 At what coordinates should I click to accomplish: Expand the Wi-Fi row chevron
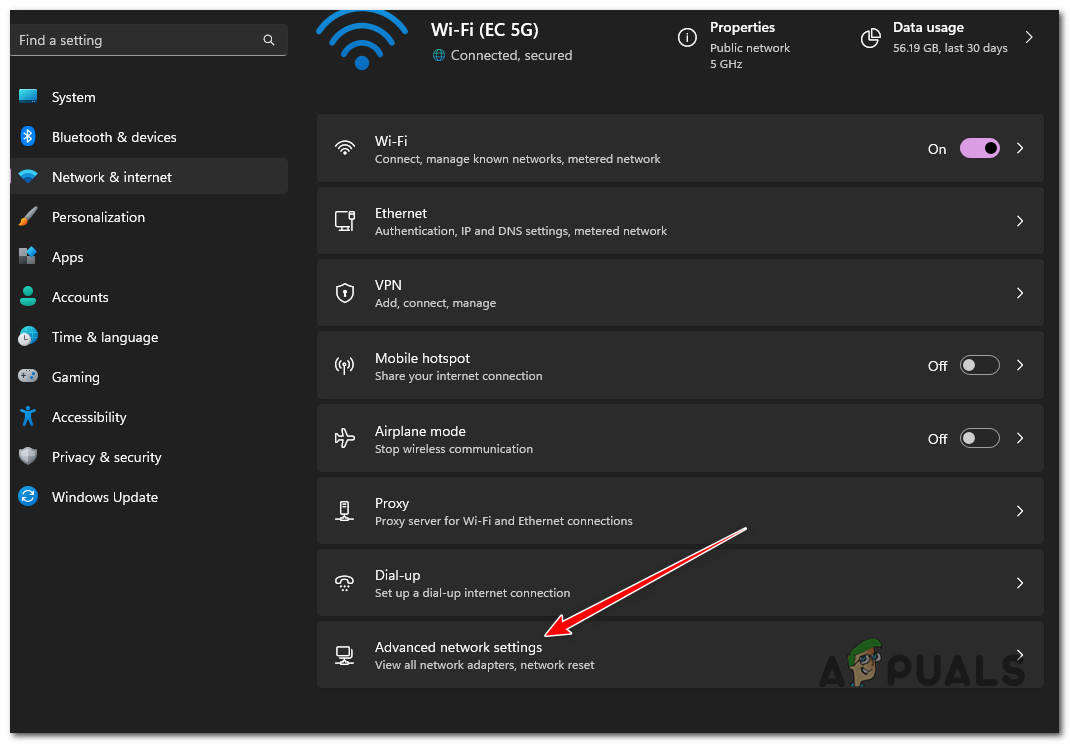(1020, 148)
